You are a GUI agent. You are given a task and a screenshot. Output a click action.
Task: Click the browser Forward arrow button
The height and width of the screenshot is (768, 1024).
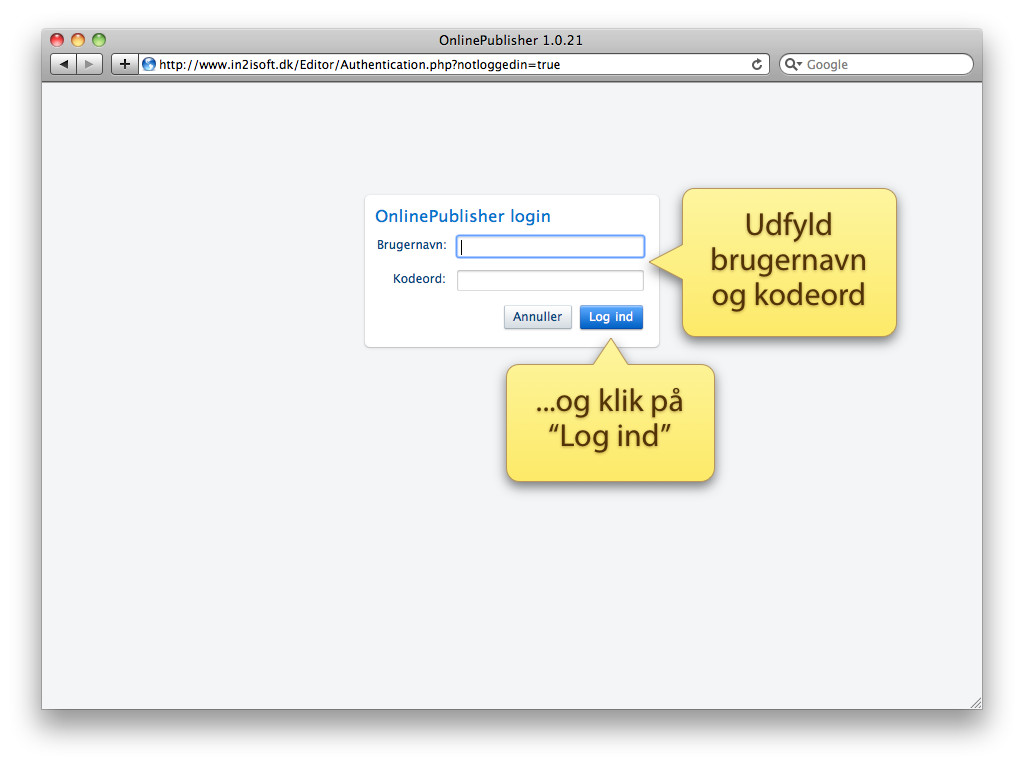click(89, 64)
